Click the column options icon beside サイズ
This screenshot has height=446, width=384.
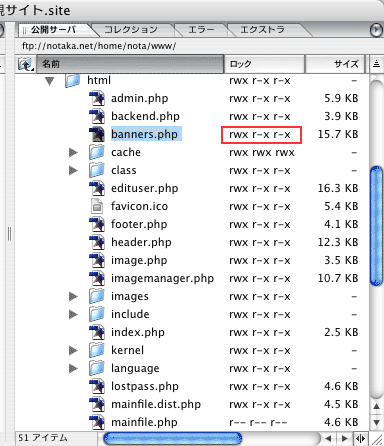[x=376, y=64]
